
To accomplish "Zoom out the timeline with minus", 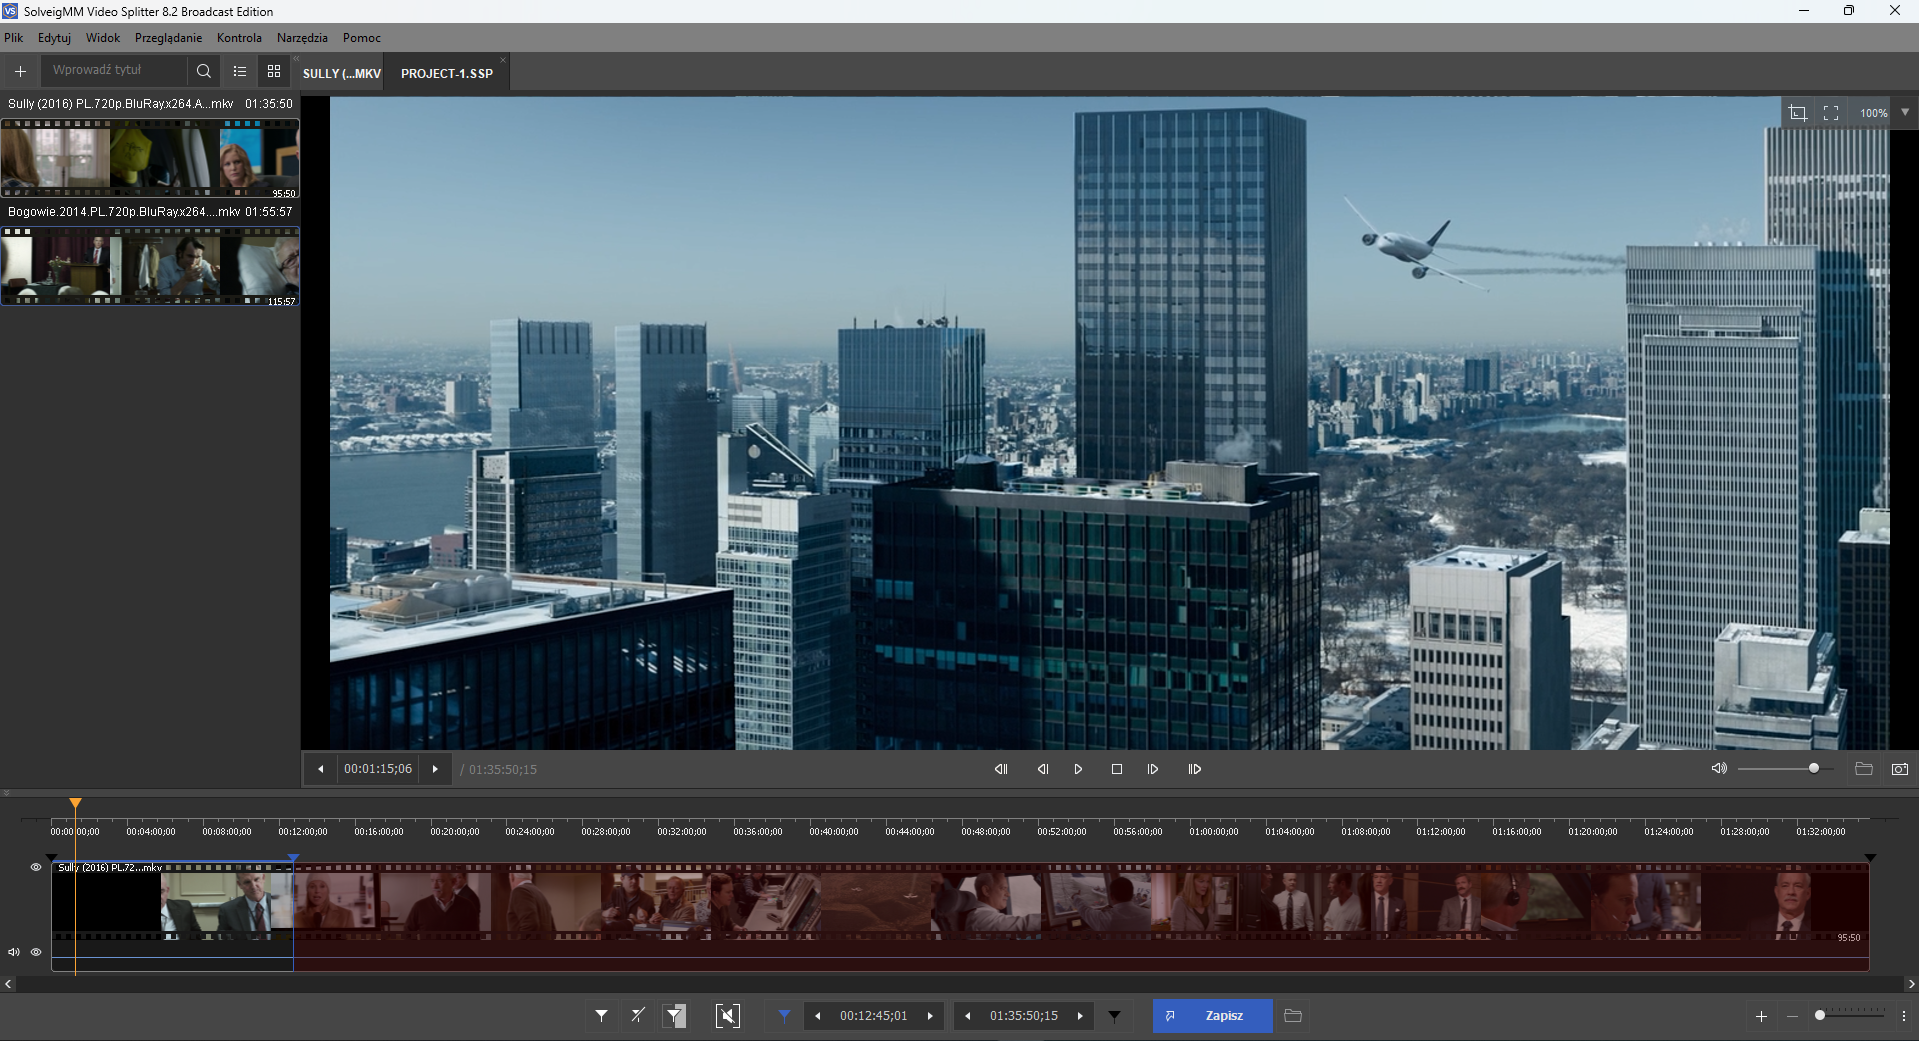I will [1792, 1016].
